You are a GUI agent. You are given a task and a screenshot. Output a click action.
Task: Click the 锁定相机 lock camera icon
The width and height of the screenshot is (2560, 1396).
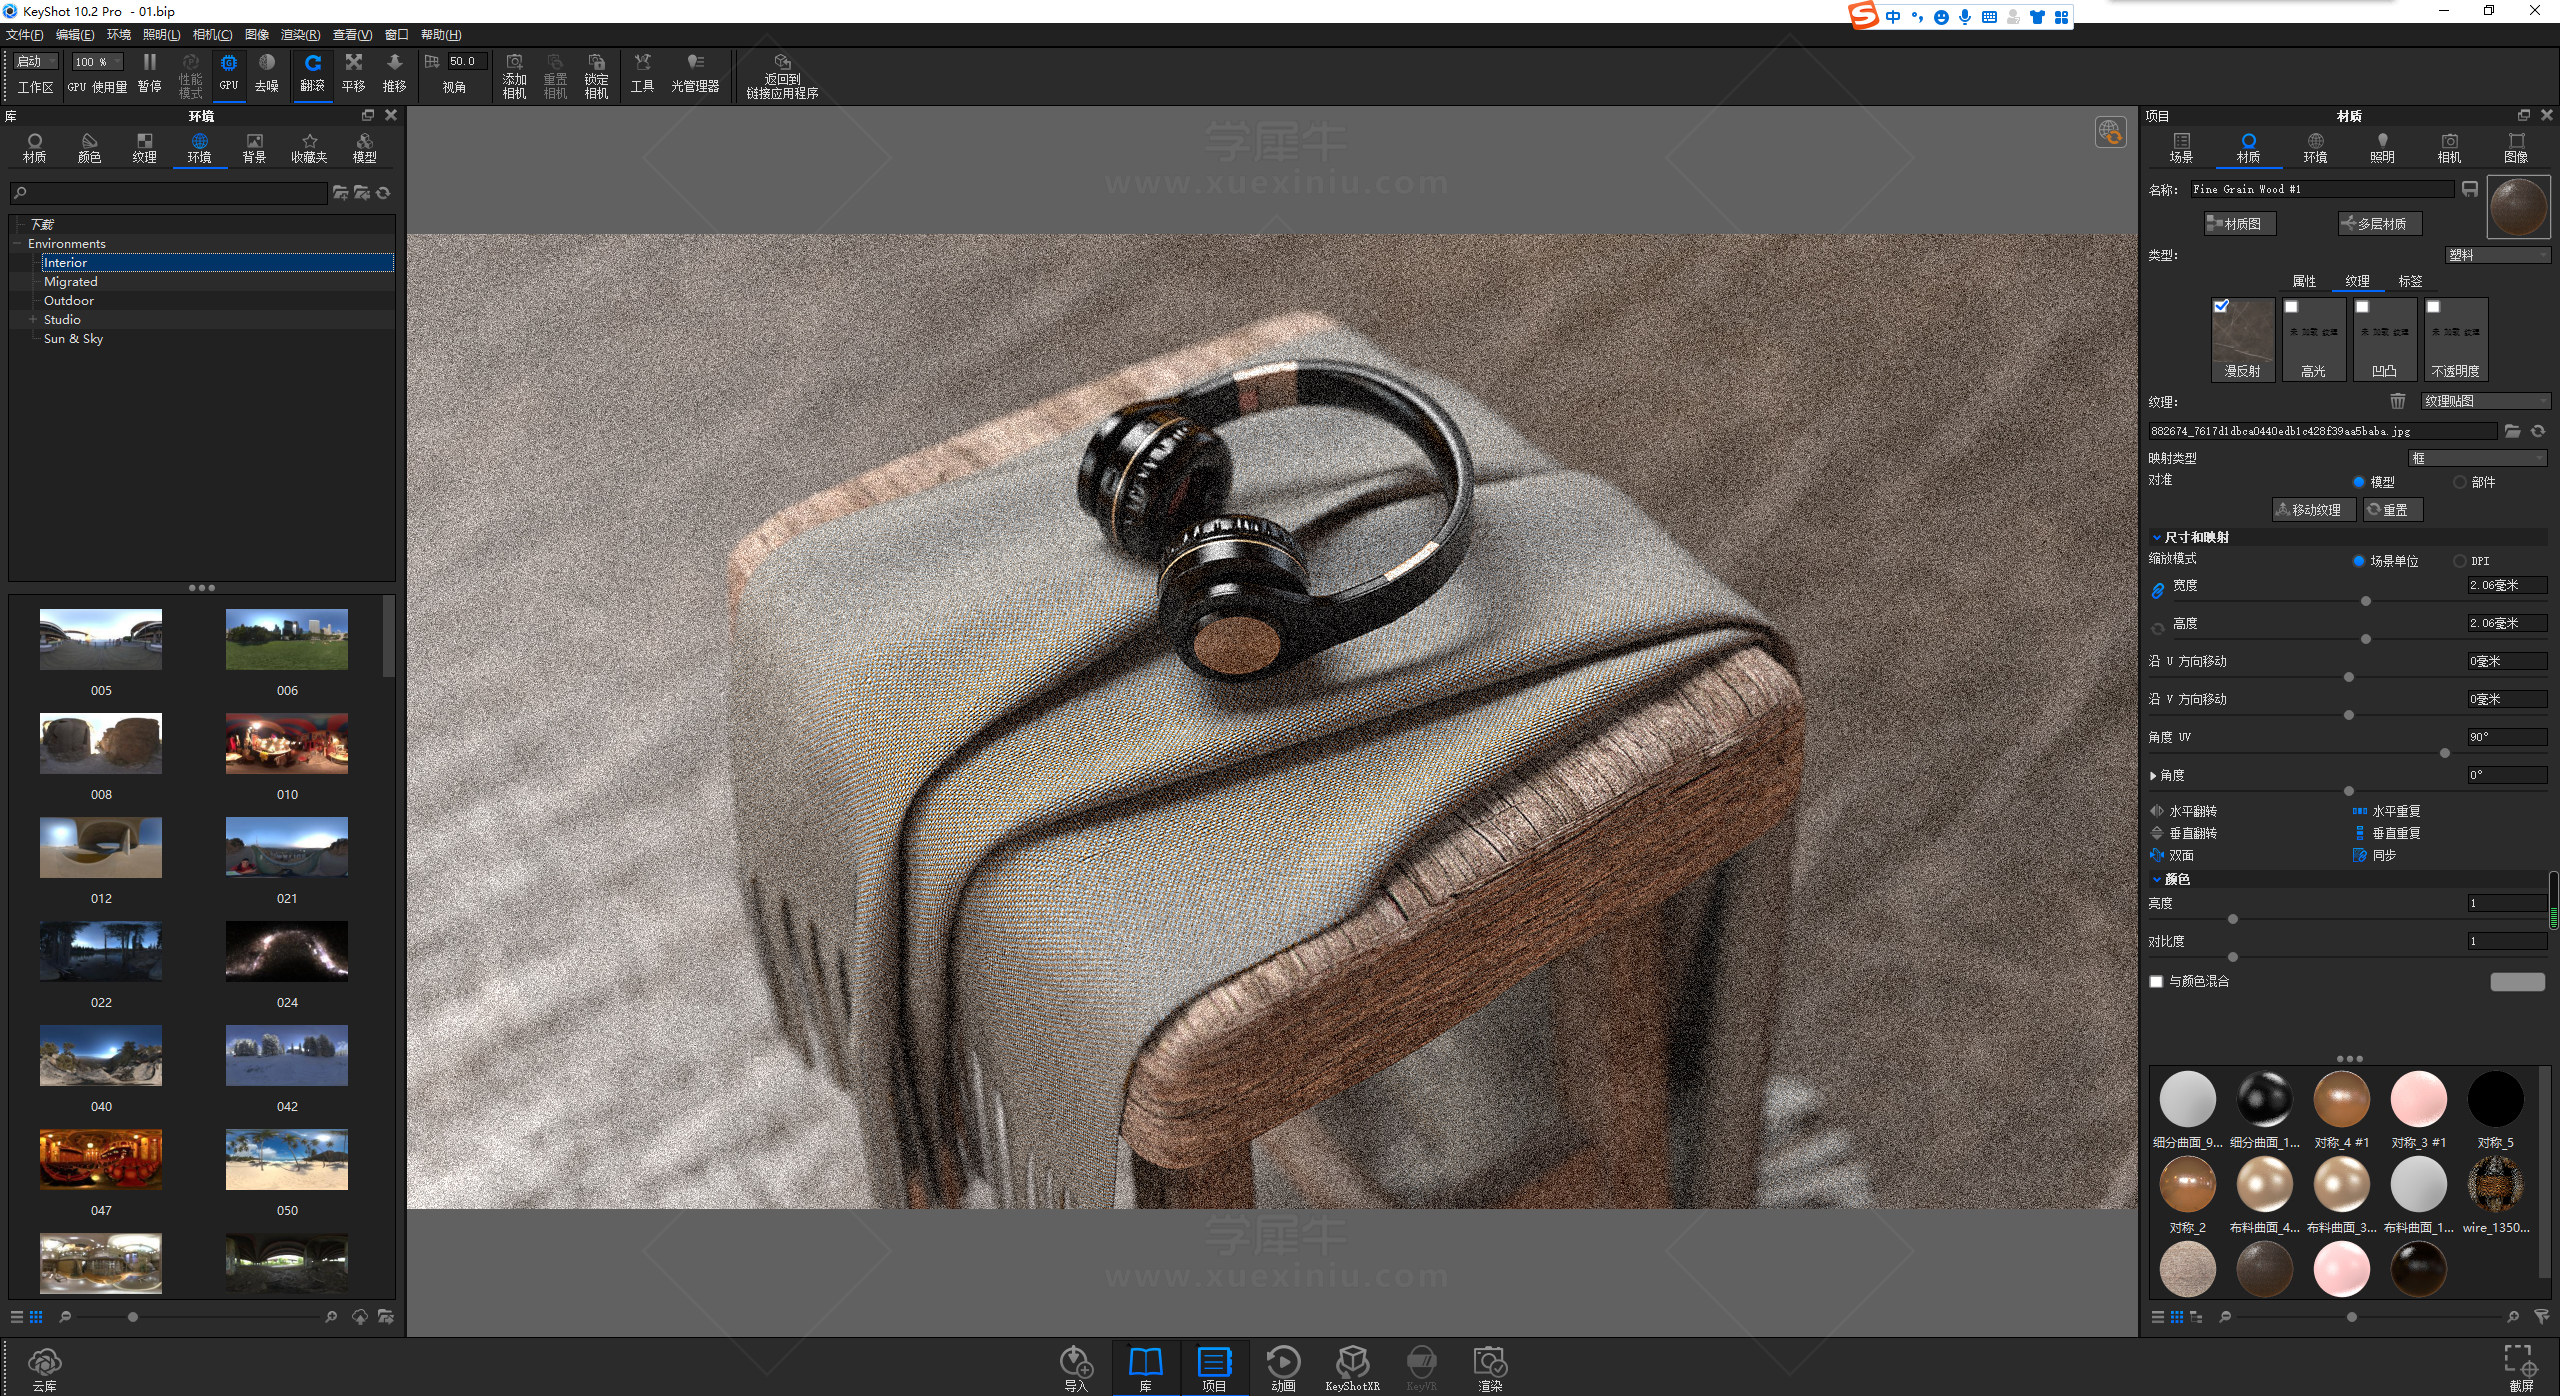(596, 76)
